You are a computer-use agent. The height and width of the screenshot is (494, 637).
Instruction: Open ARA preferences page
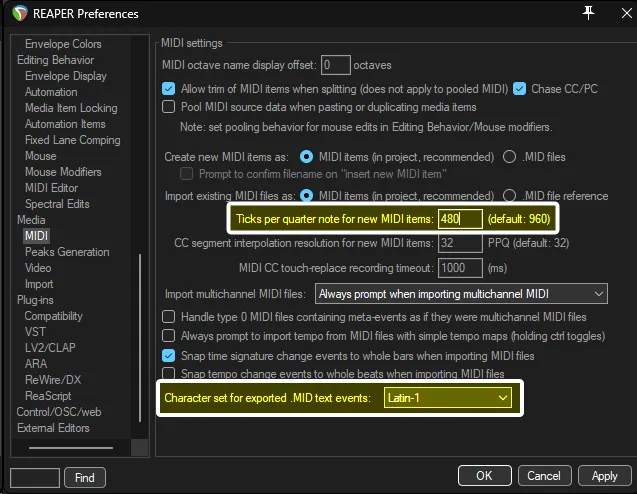coord(36,364)
